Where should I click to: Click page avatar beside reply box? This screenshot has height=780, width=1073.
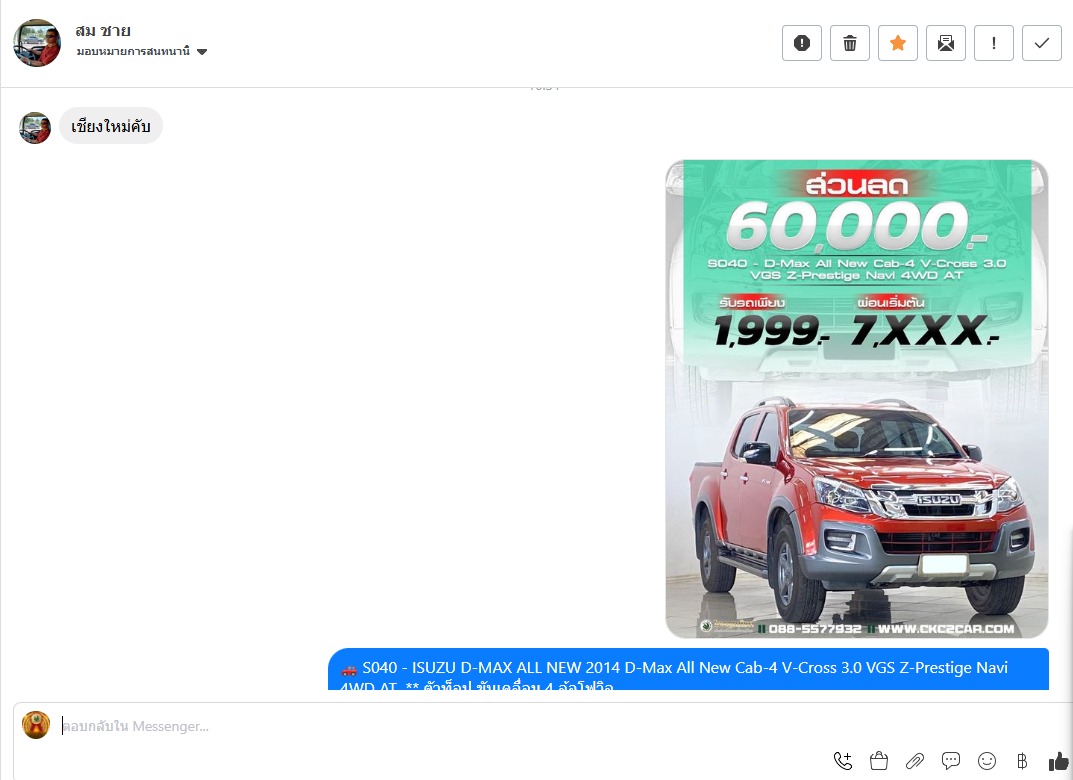36,725
